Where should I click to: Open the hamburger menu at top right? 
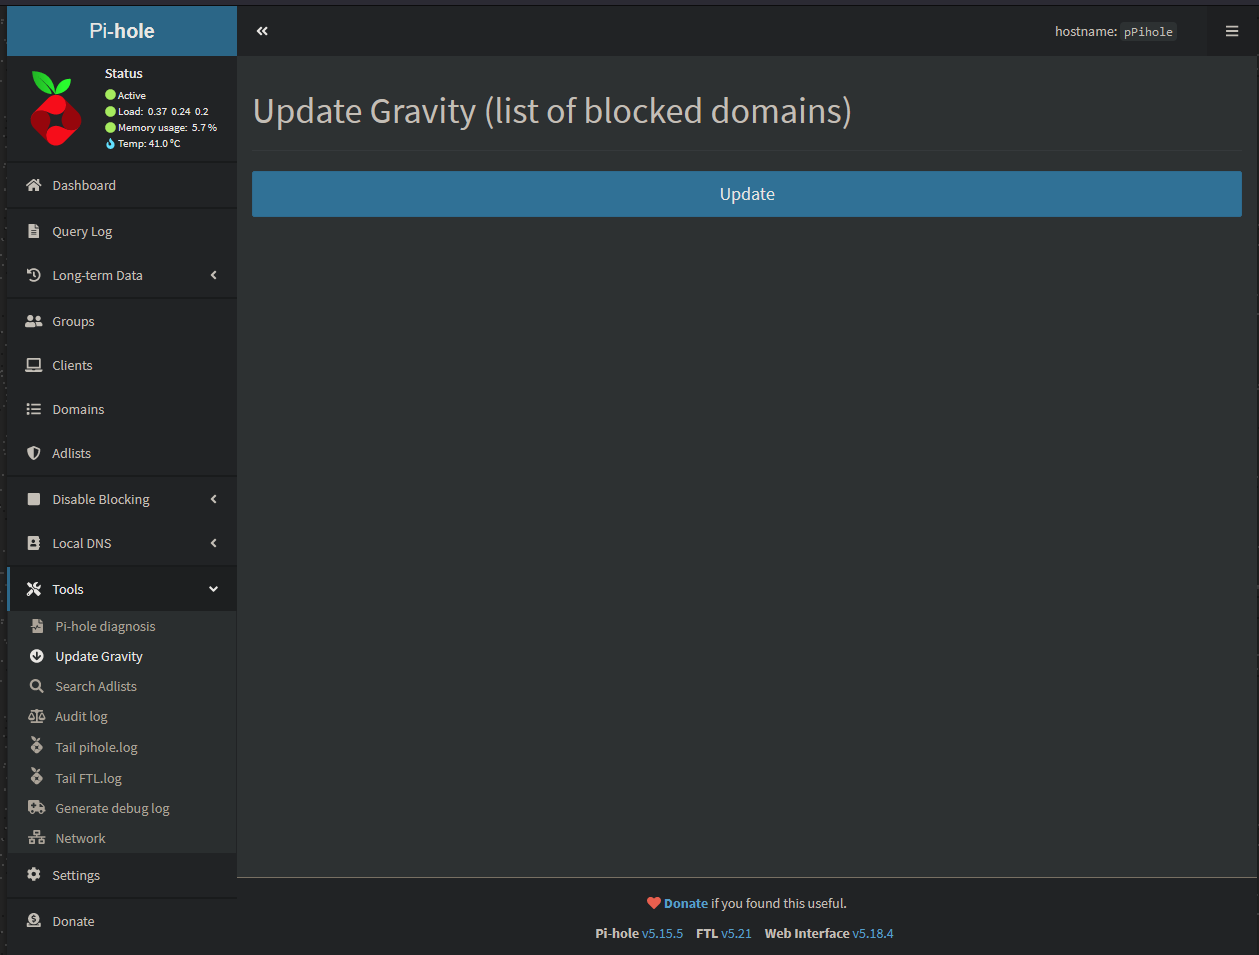pyautogui.click(x=1232, y=31)
